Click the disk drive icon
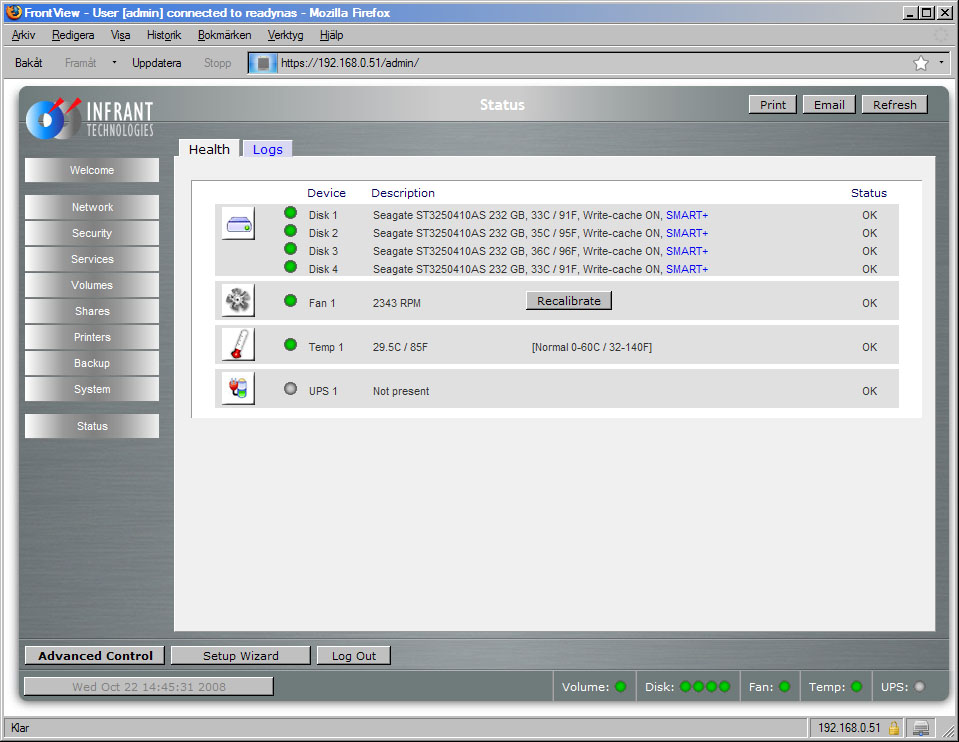Screen dimensions: 959x742 coord(238,223)
